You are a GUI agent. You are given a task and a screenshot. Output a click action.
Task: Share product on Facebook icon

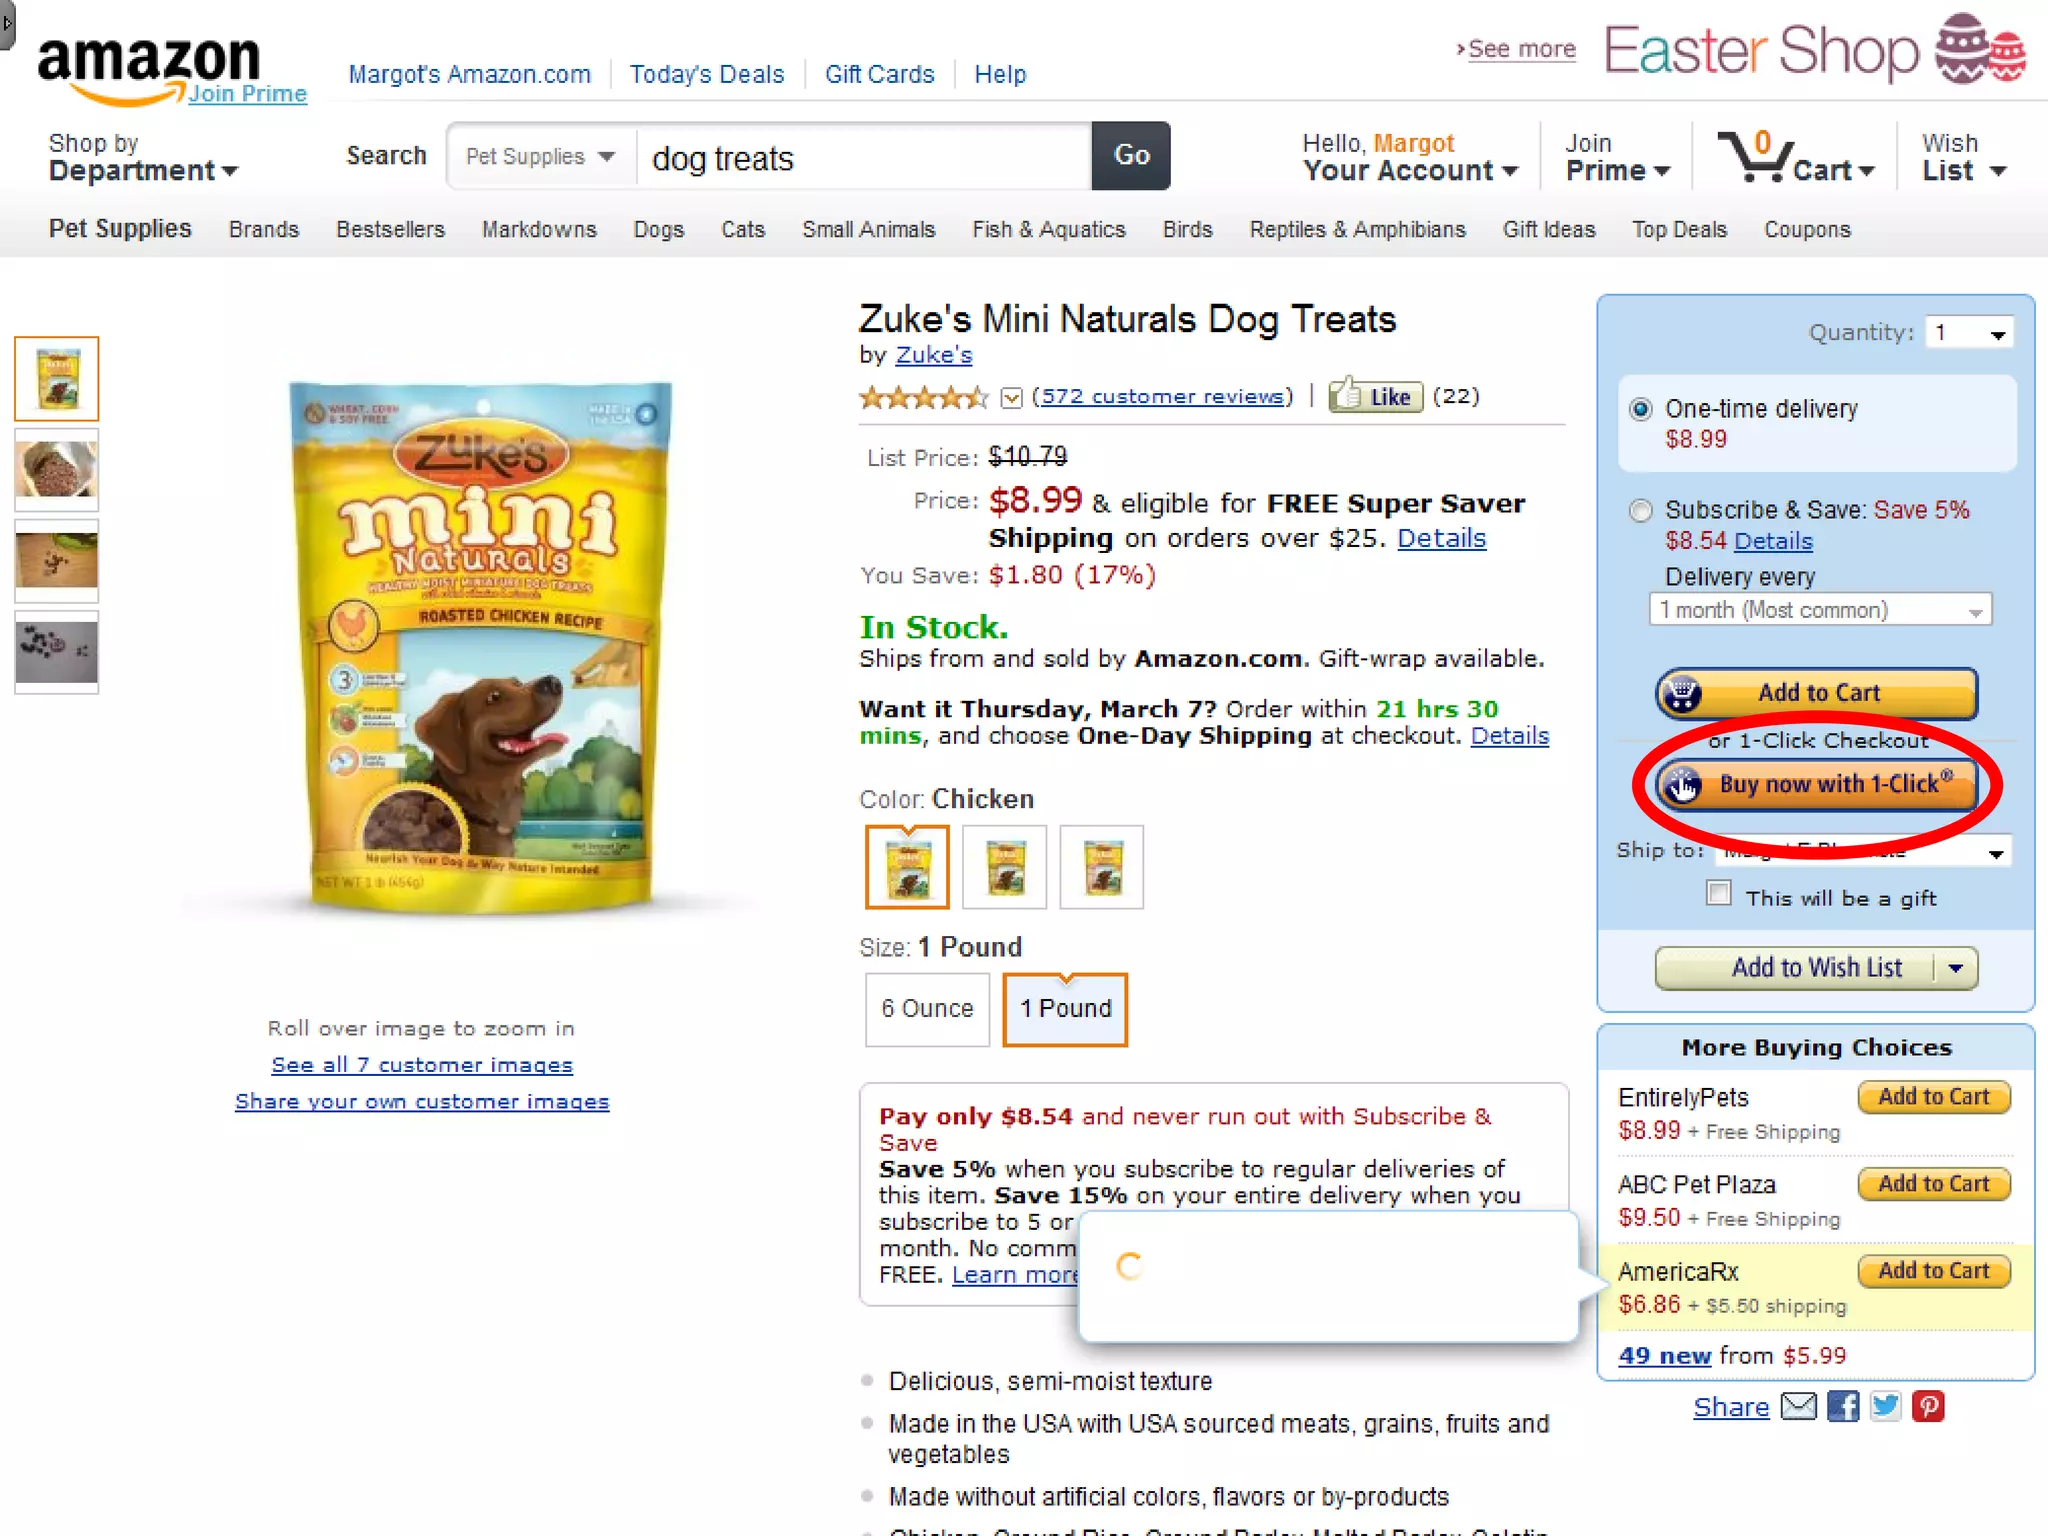click(x=1842, y=1407)
